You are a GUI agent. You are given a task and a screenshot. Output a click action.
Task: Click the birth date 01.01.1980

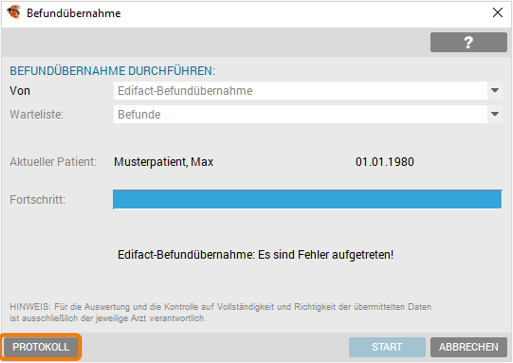tap(385, 162)
